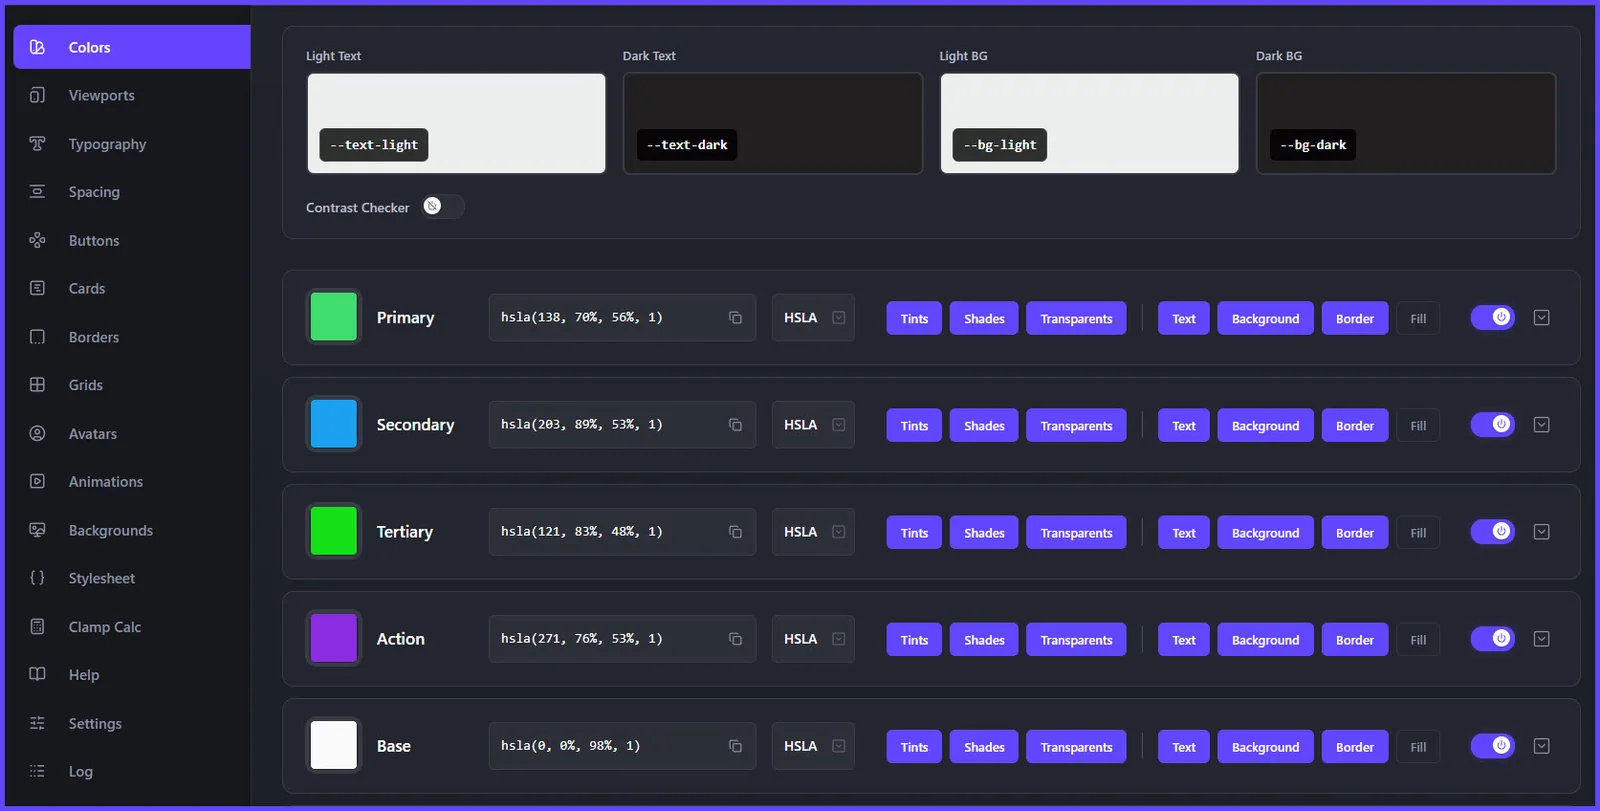Open the Primary green color swatch

point(334,317)
